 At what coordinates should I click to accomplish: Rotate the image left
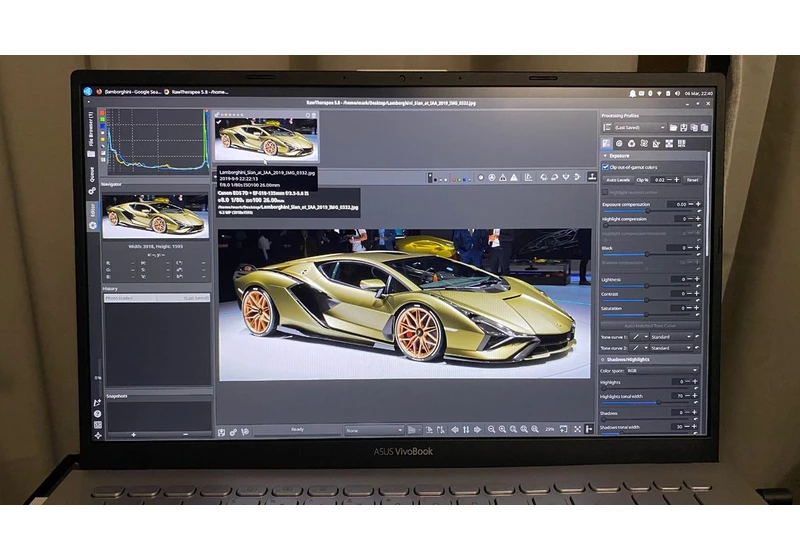pyautogui.click(x=544, y=177)
